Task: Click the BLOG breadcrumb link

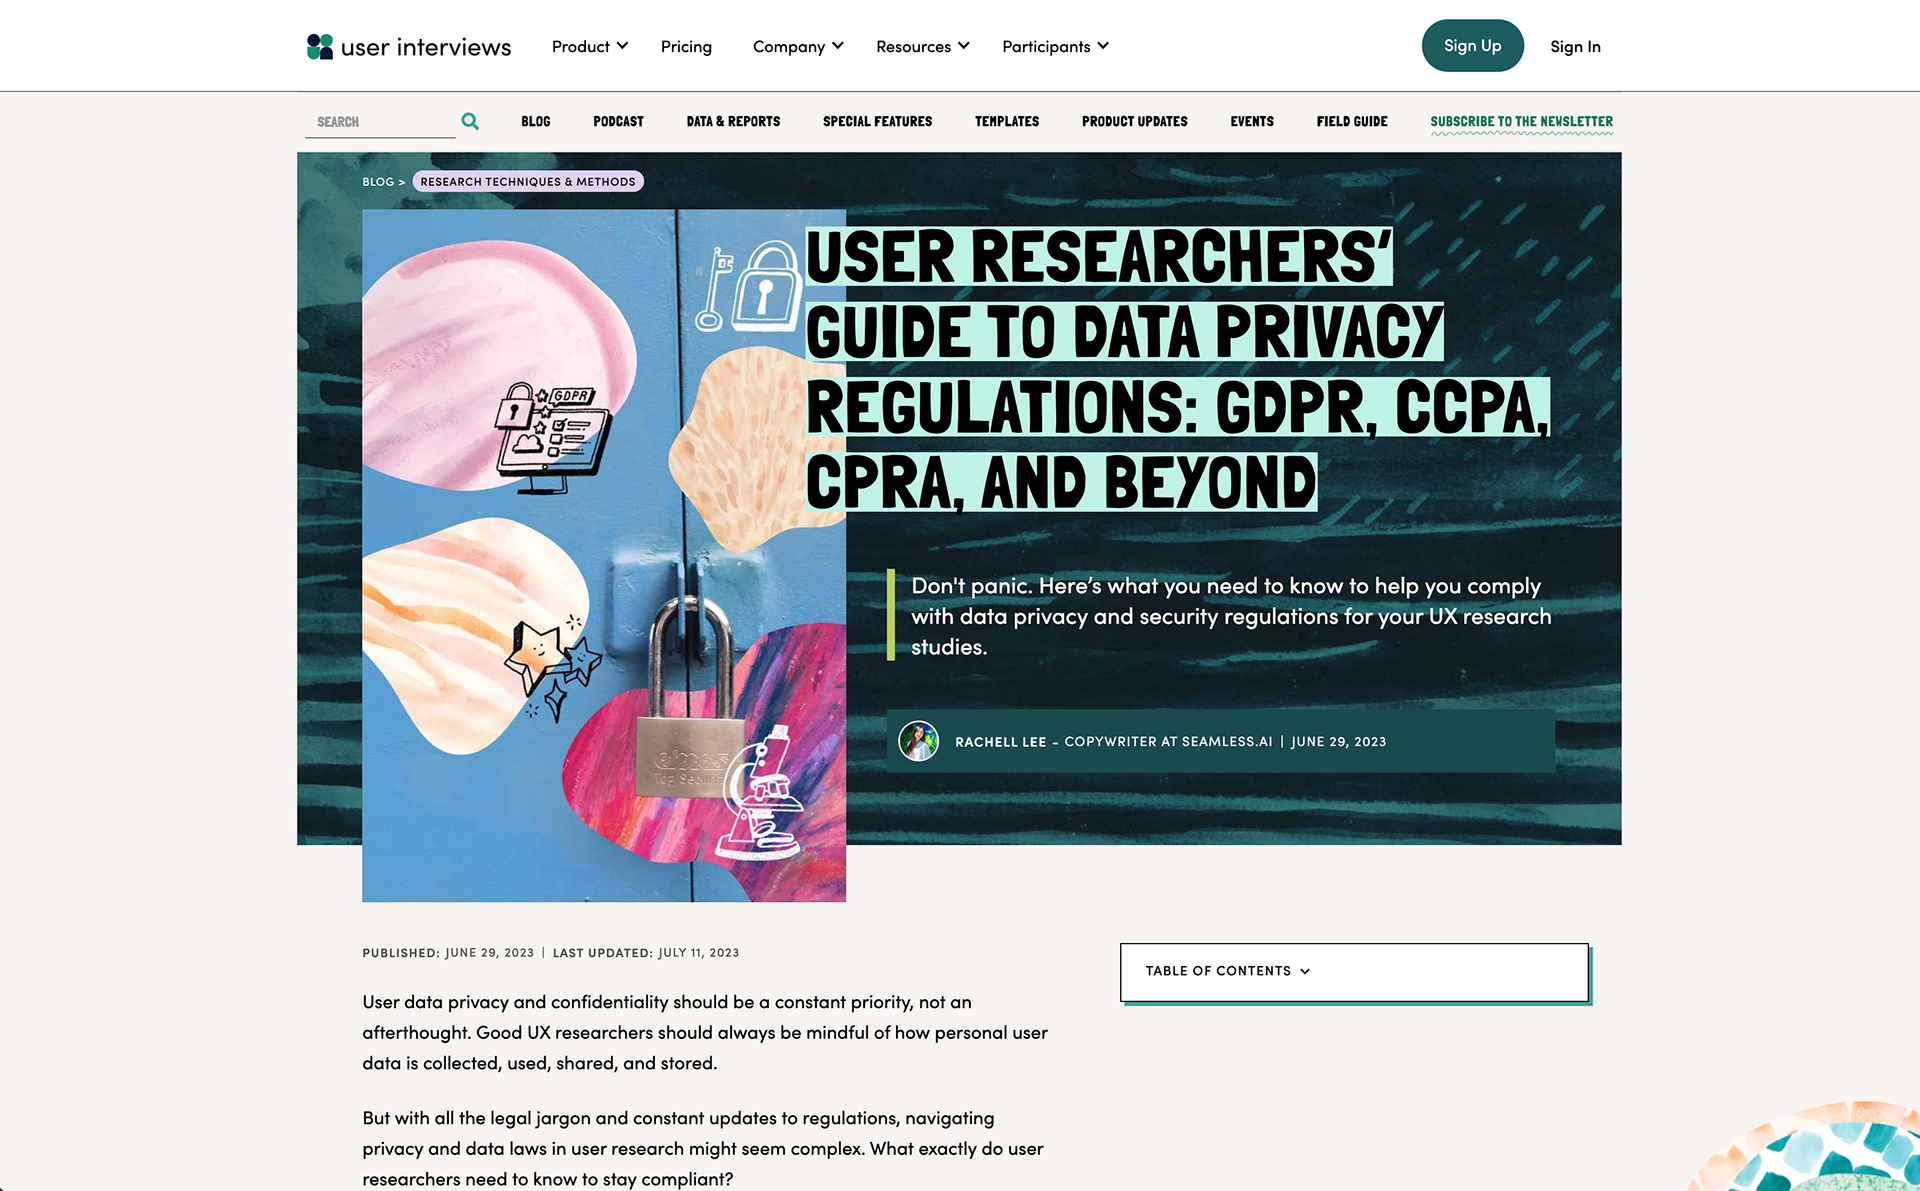Action: [378, 182]
